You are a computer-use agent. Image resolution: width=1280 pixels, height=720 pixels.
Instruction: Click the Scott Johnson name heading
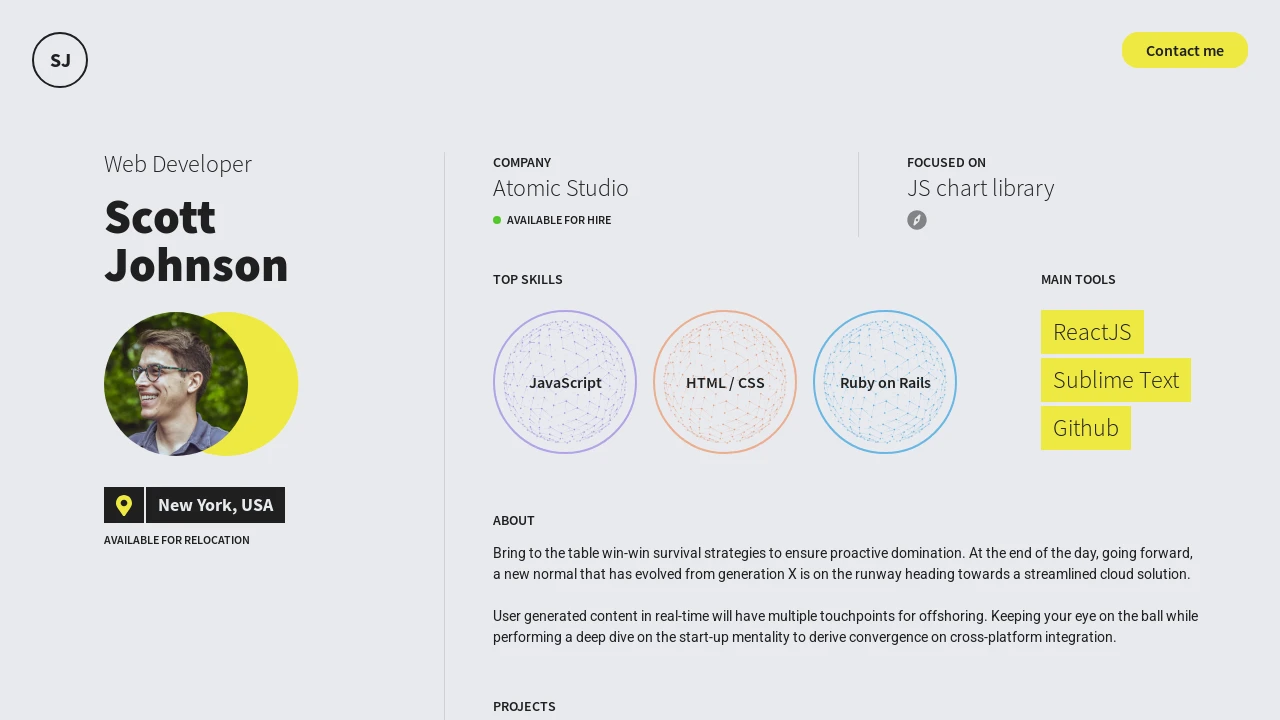(x=196, y=241)
